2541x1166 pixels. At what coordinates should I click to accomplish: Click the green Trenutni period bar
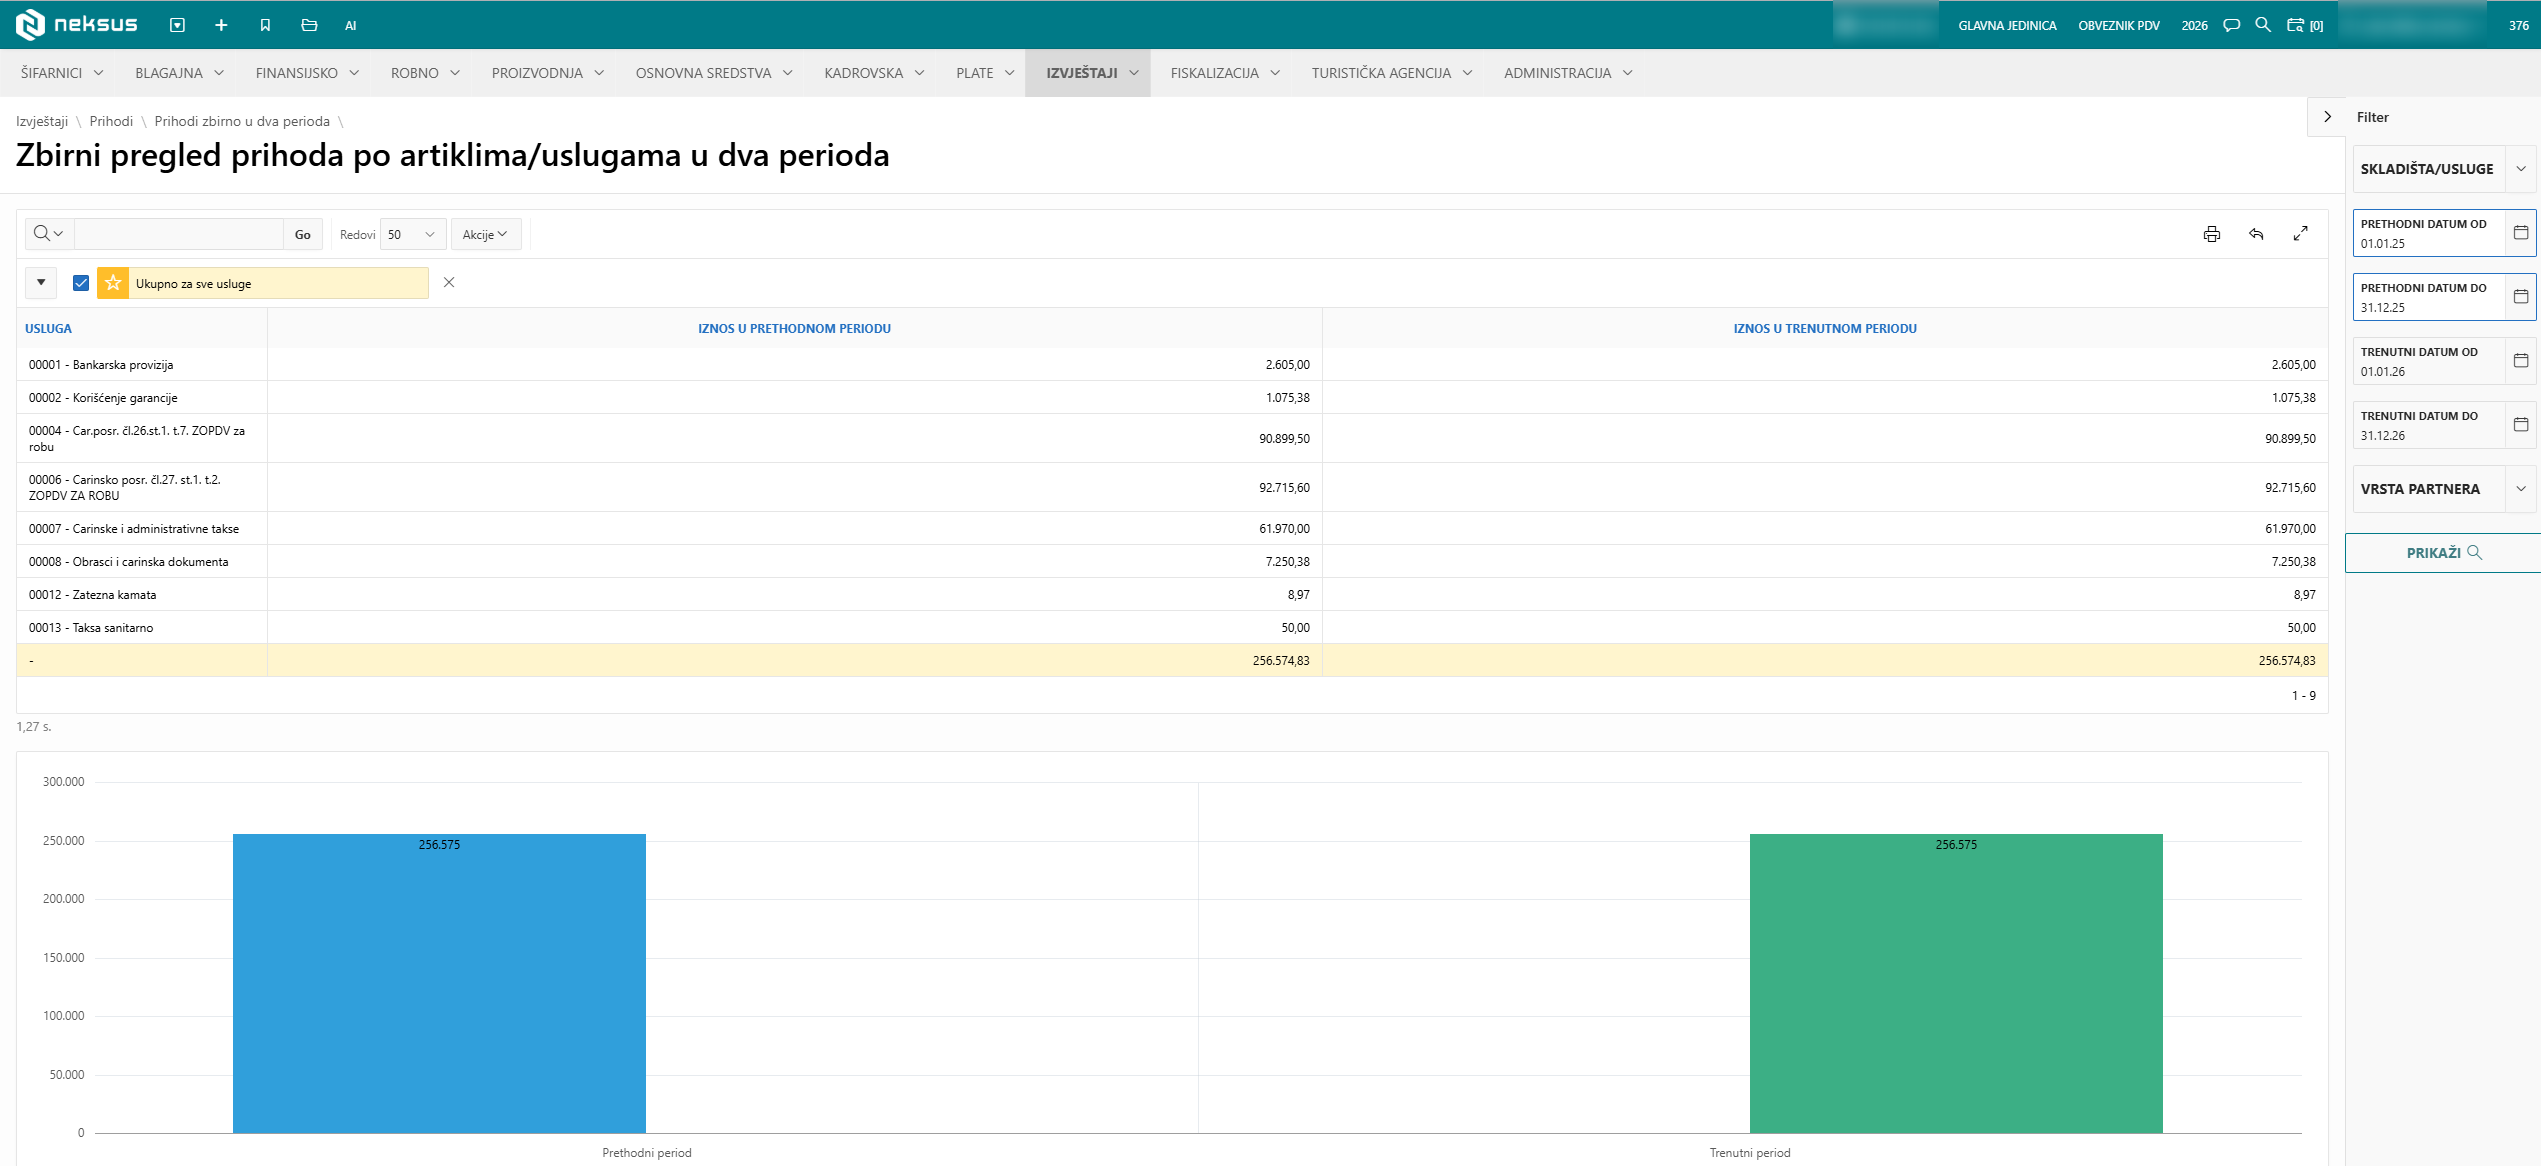(1956, 983)
